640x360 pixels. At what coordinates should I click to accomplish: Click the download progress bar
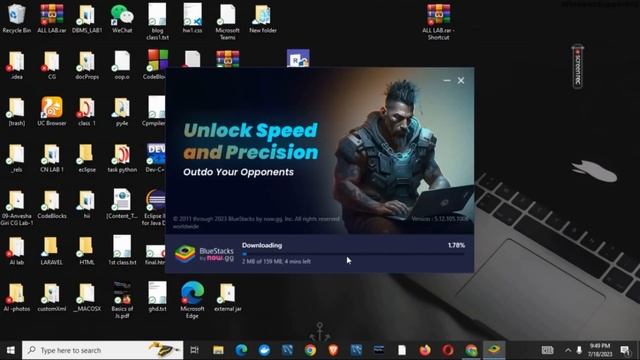click(x=353, y=254)
